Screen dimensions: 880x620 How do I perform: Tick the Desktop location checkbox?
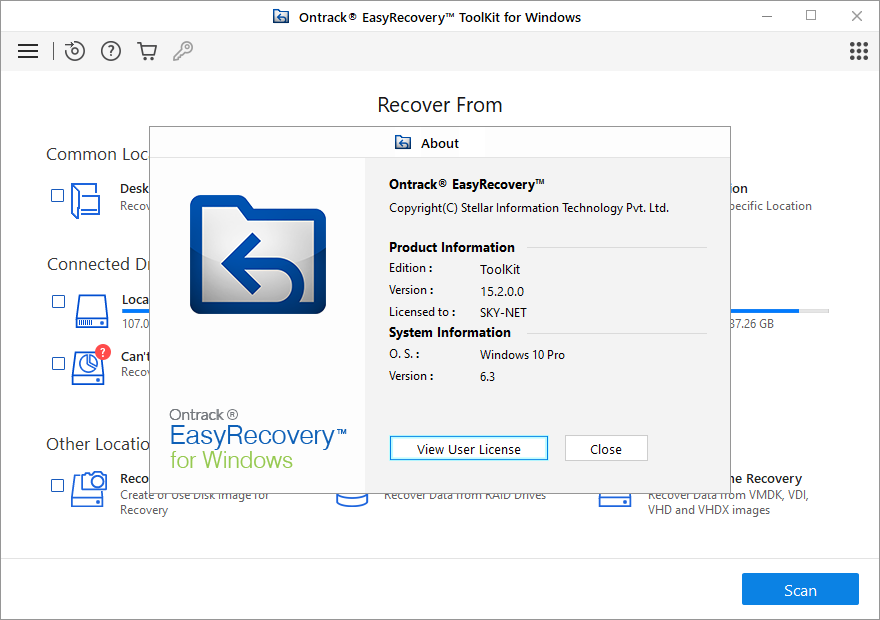57,195
